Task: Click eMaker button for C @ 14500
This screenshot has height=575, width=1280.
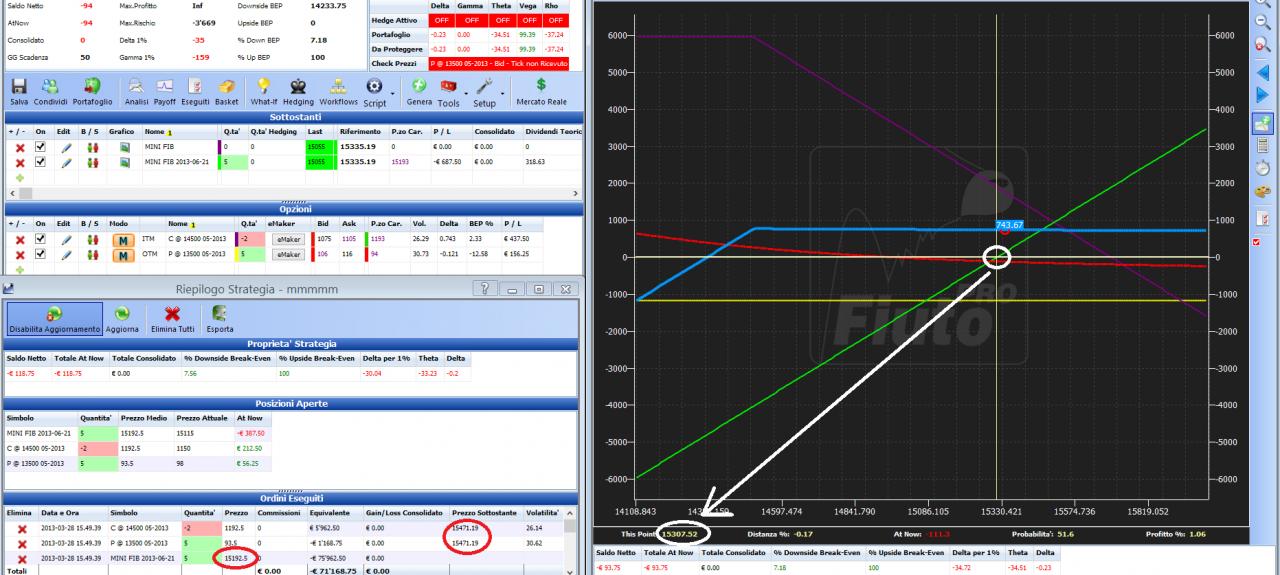Action: (288, 240)
